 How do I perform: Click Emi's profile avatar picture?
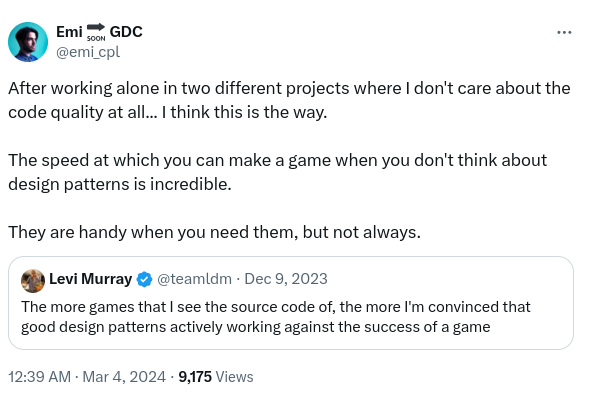pyautogui.click(x=28, y=42)
